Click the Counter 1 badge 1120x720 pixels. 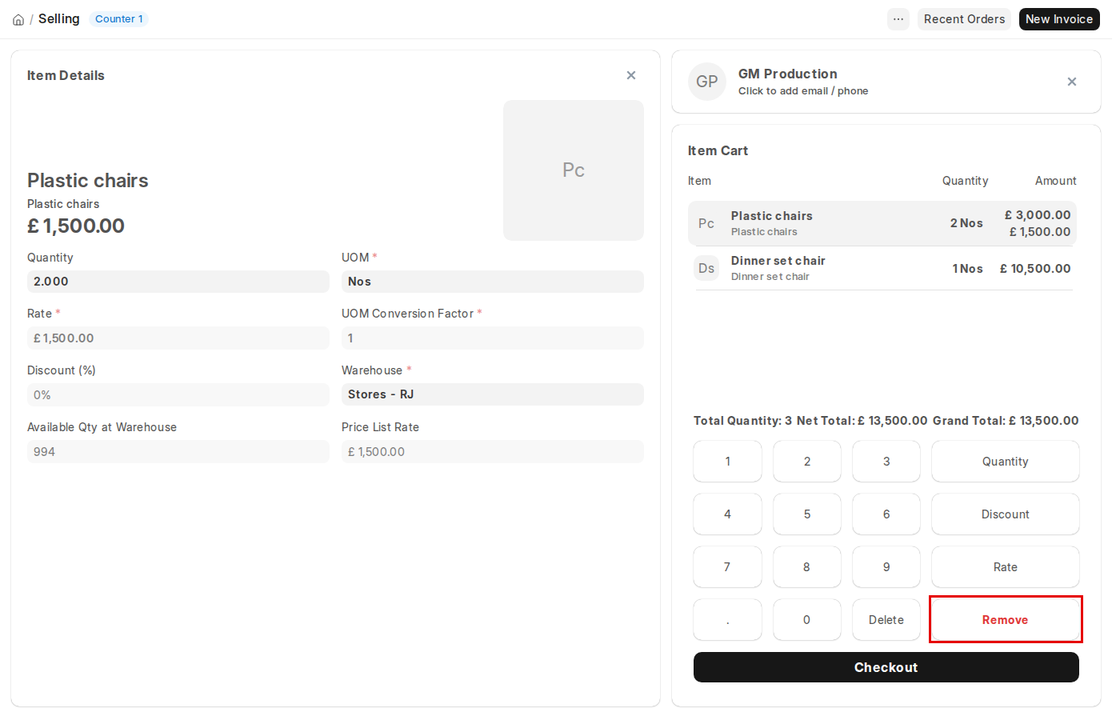(x=119, y=19)
